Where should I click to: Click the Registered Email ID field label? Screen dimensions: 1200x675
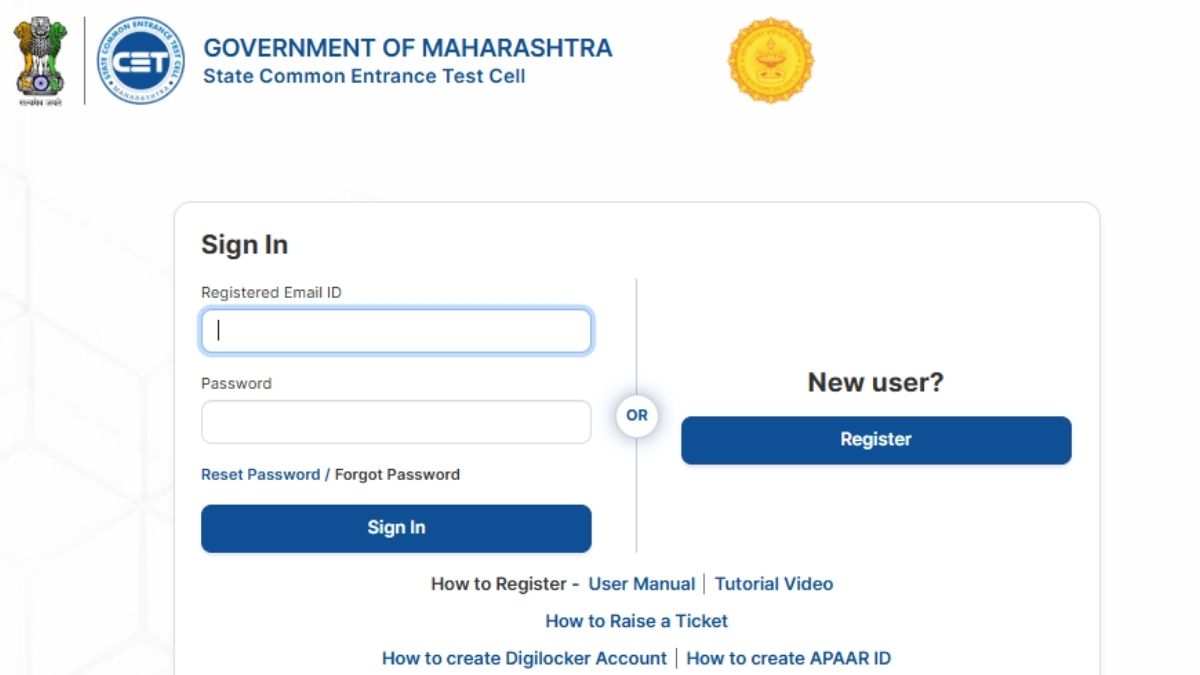[x=271, y=293]
